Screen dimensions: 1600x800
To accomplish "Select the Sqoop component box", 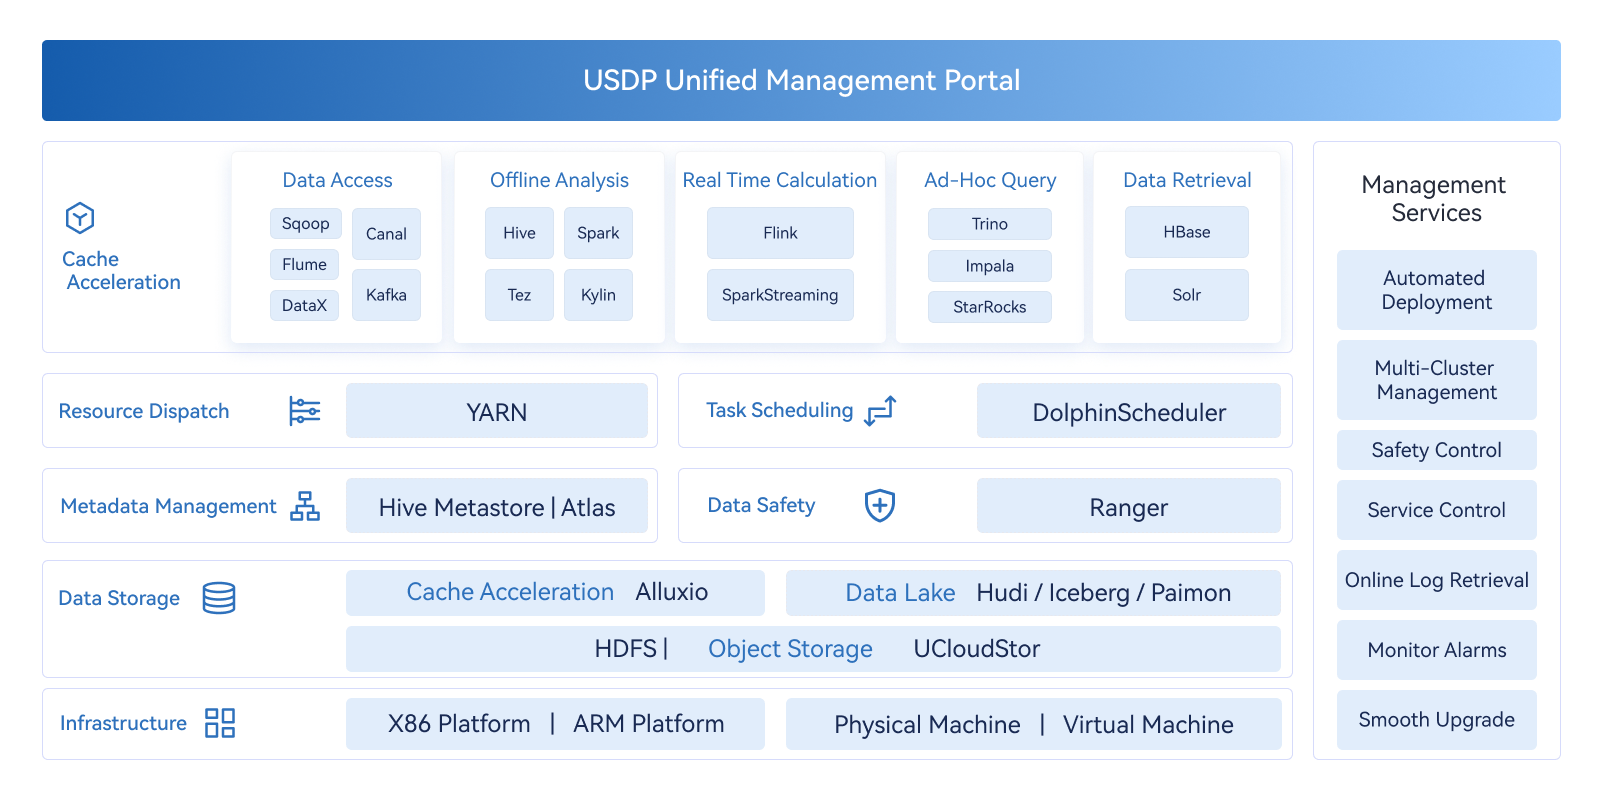I will click(x=306, y=223).
